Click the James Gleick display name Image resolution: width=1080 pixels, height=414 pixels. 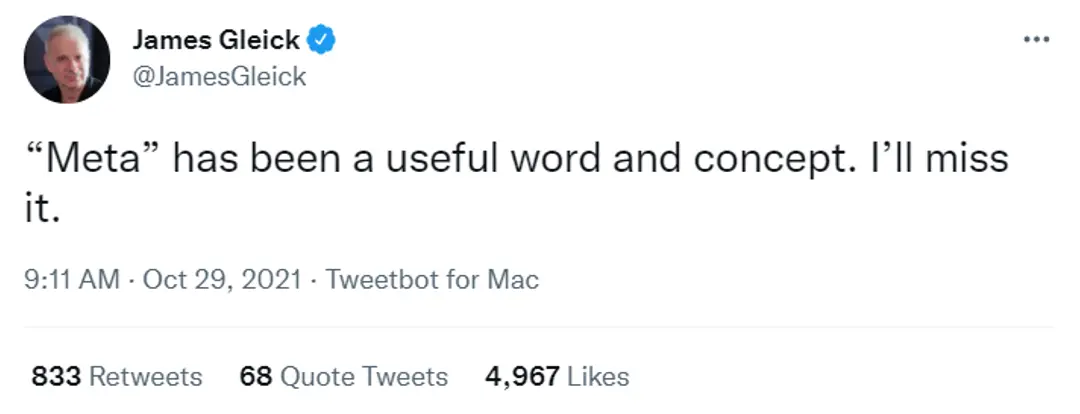[215, 40]
